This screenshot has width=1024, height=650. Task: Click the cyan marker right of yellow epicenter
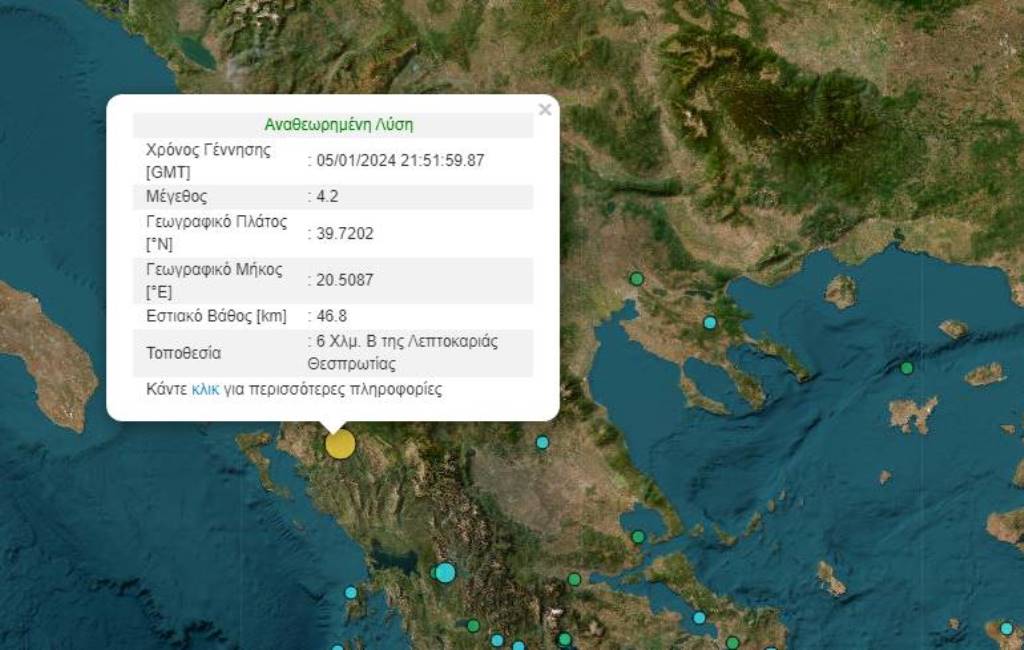coord(542,442)
